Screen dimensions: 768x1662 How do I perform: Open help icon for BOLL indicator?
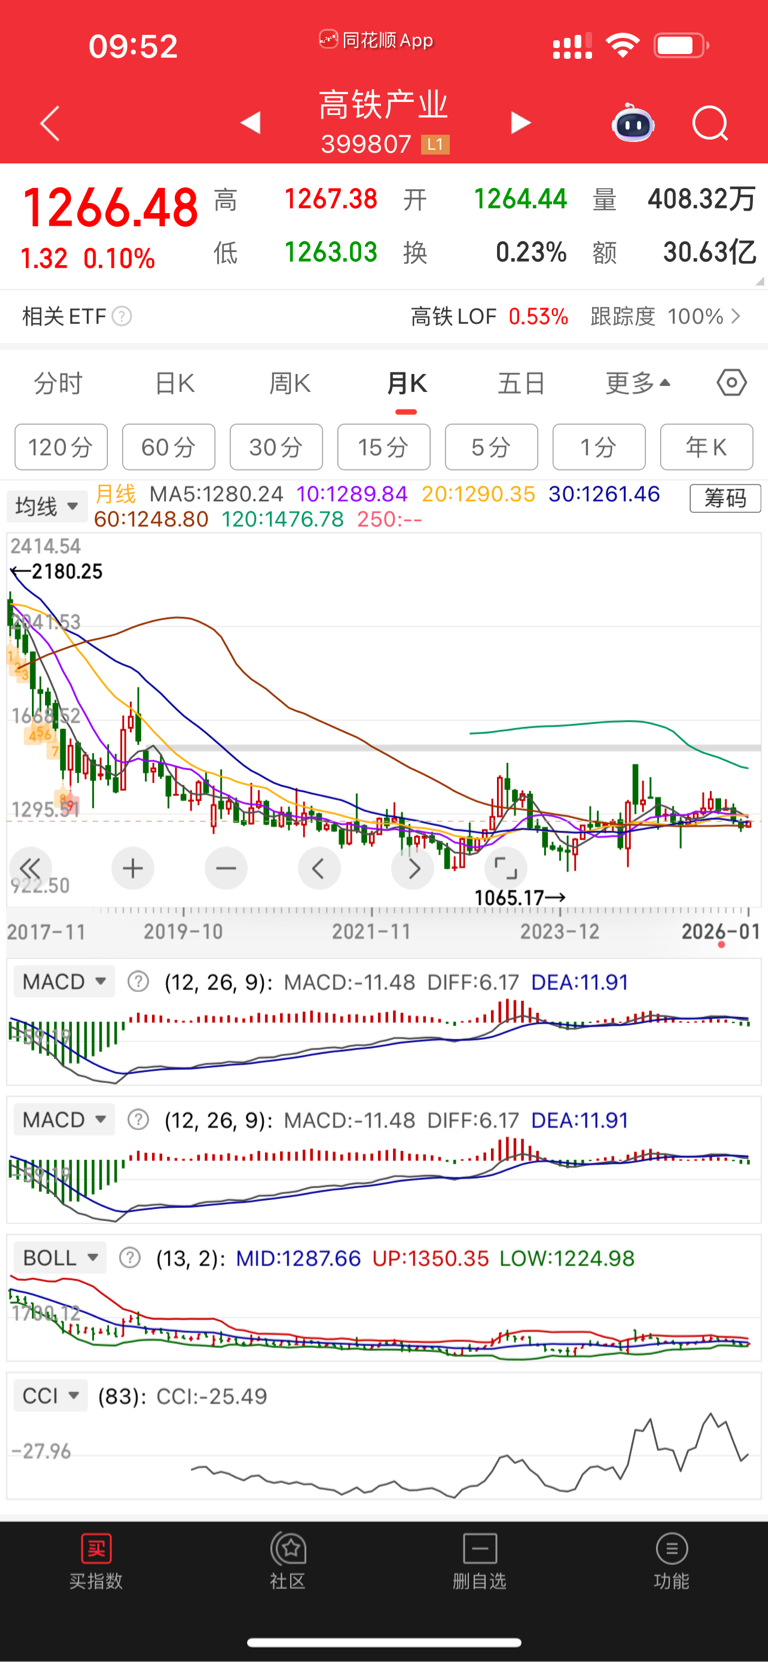coord(130,1258)
